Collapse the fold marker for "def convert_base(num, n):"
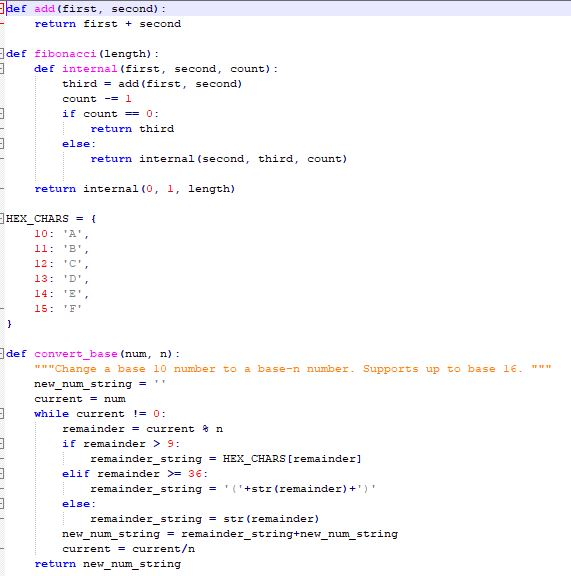Image resolution: width=571 pixels, height=576 pixels. point(1,354)
